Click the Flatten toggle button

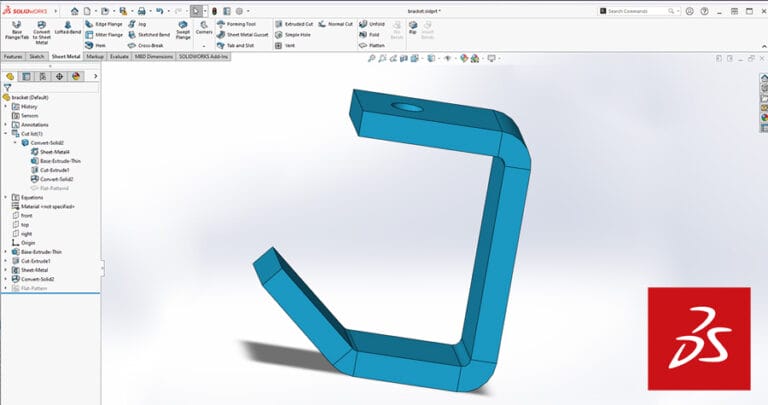[x=371, y=45]
